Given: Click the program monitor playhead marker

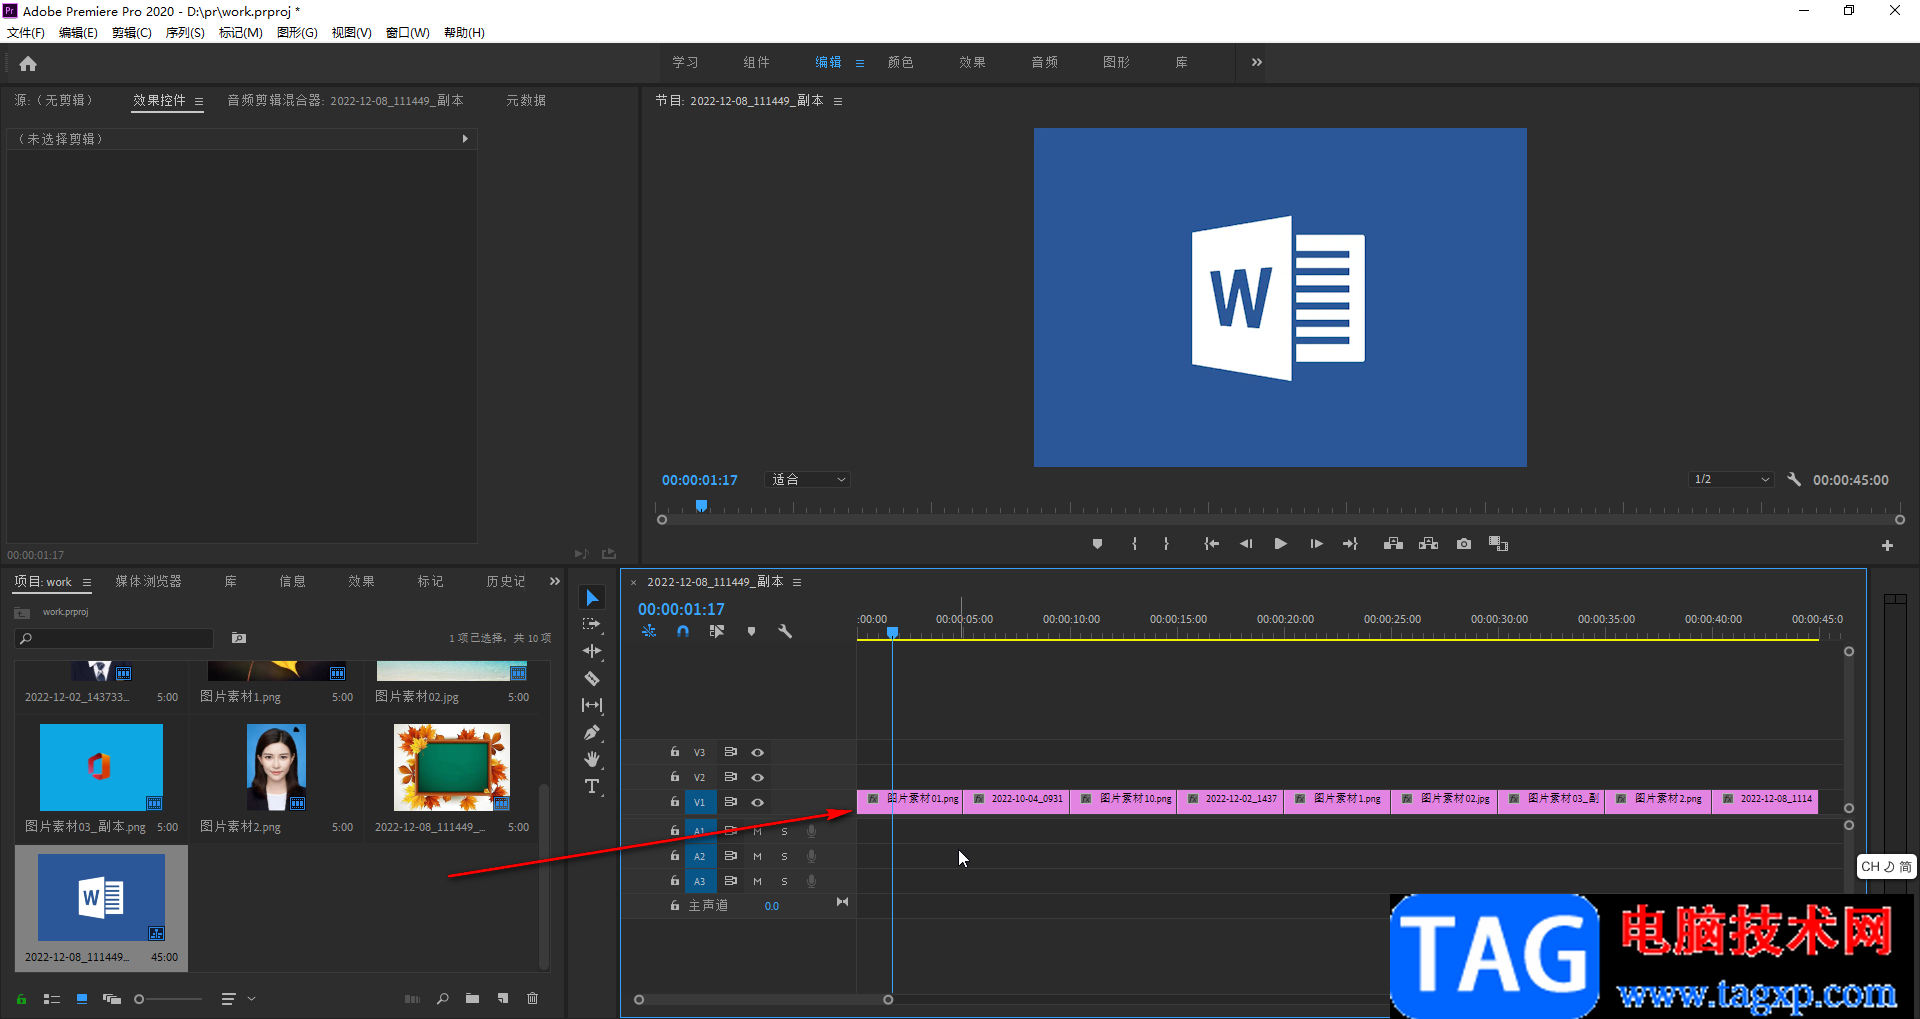Looking at the screenshot, I should click(702, 506).
